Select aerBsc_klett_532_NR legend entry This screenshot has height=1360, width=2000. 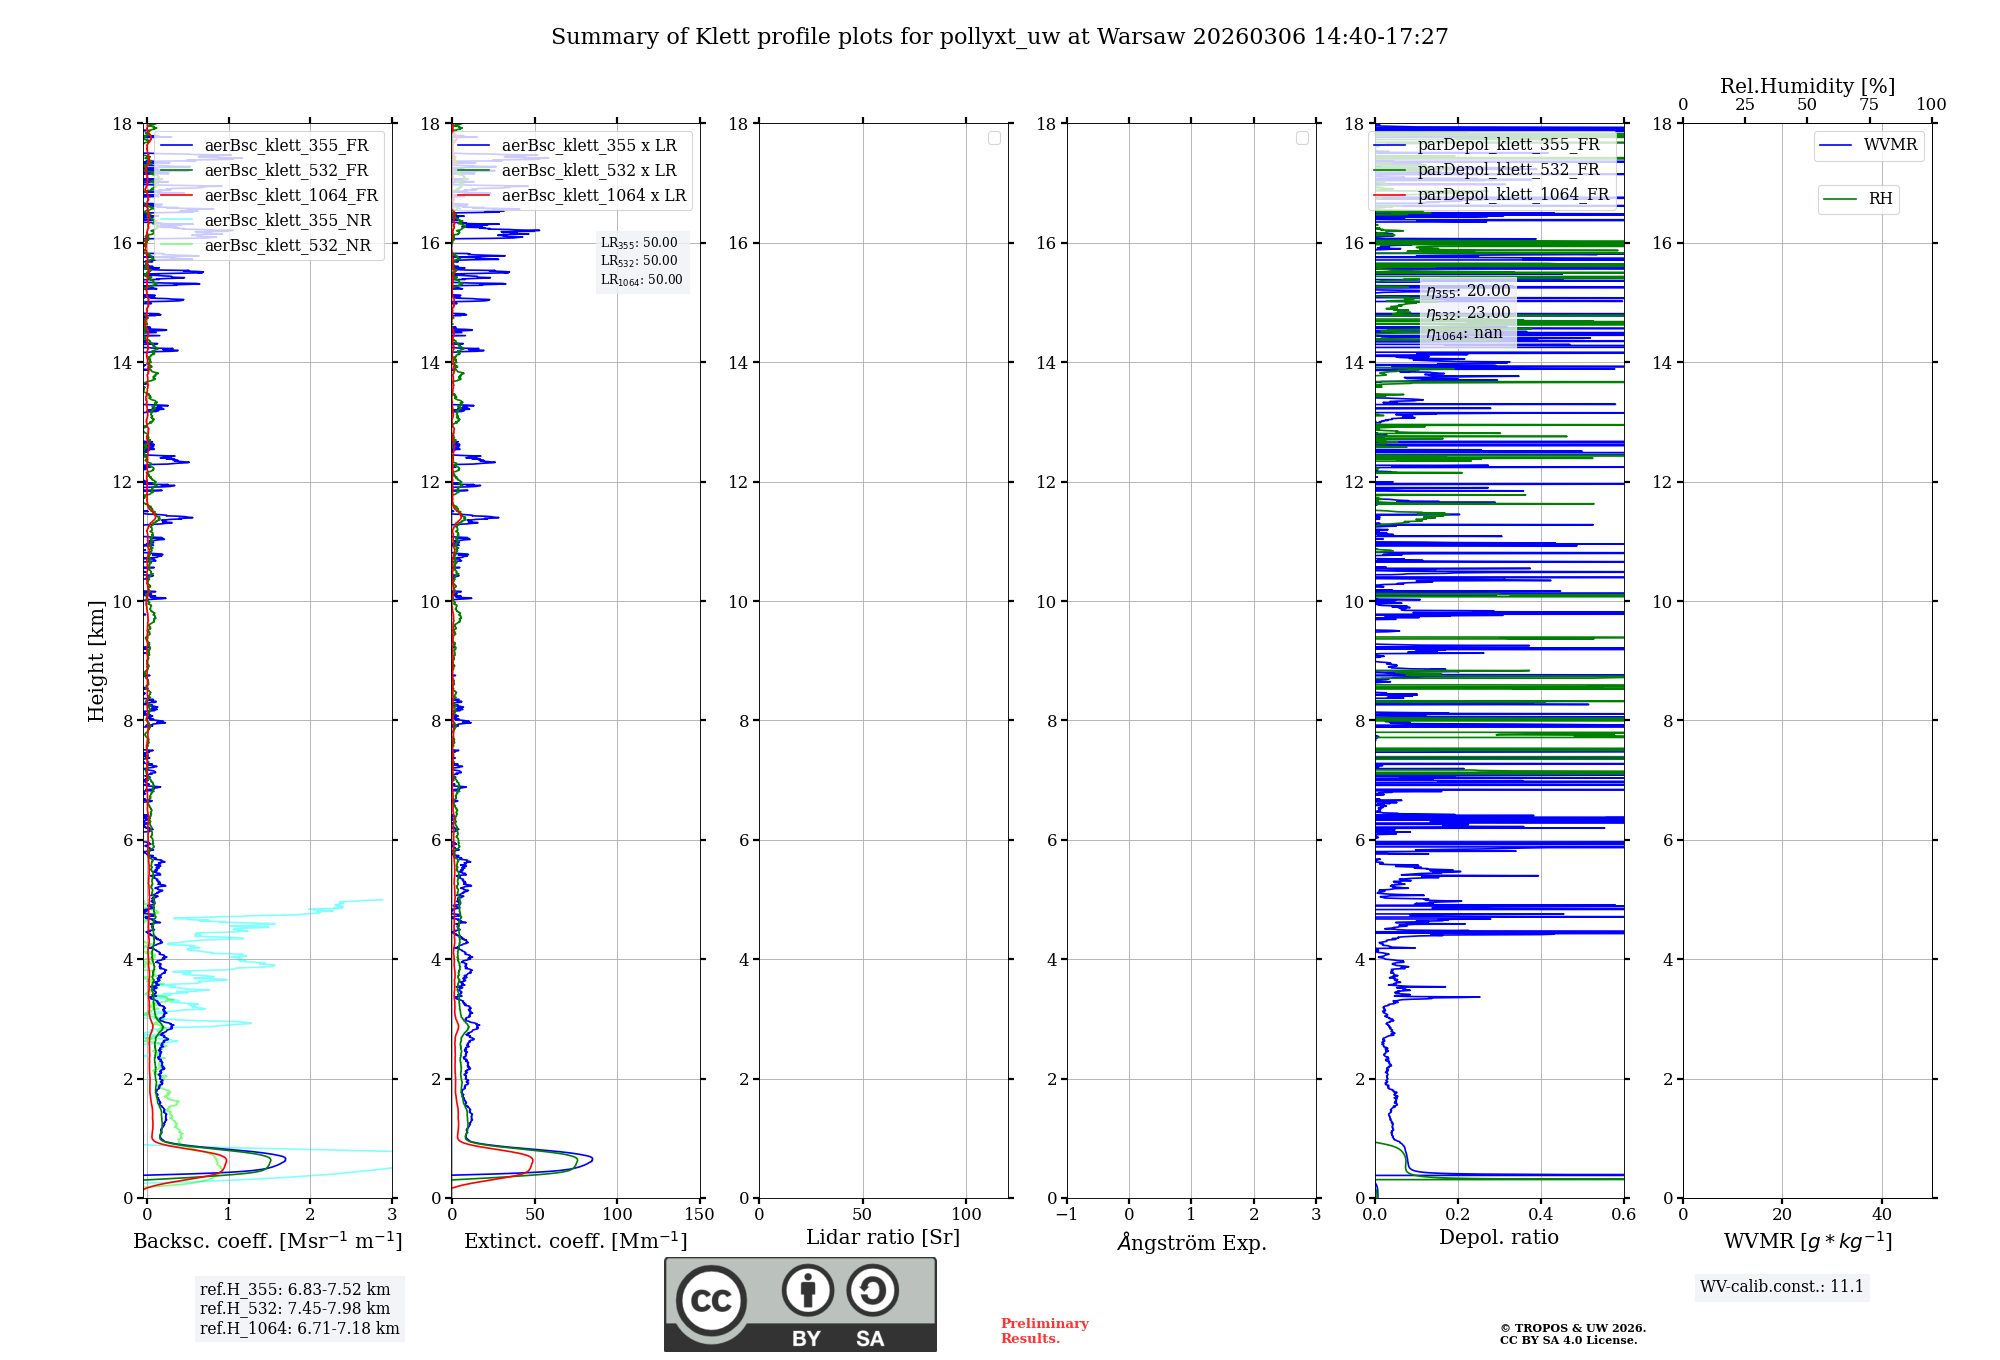(287, 246)
